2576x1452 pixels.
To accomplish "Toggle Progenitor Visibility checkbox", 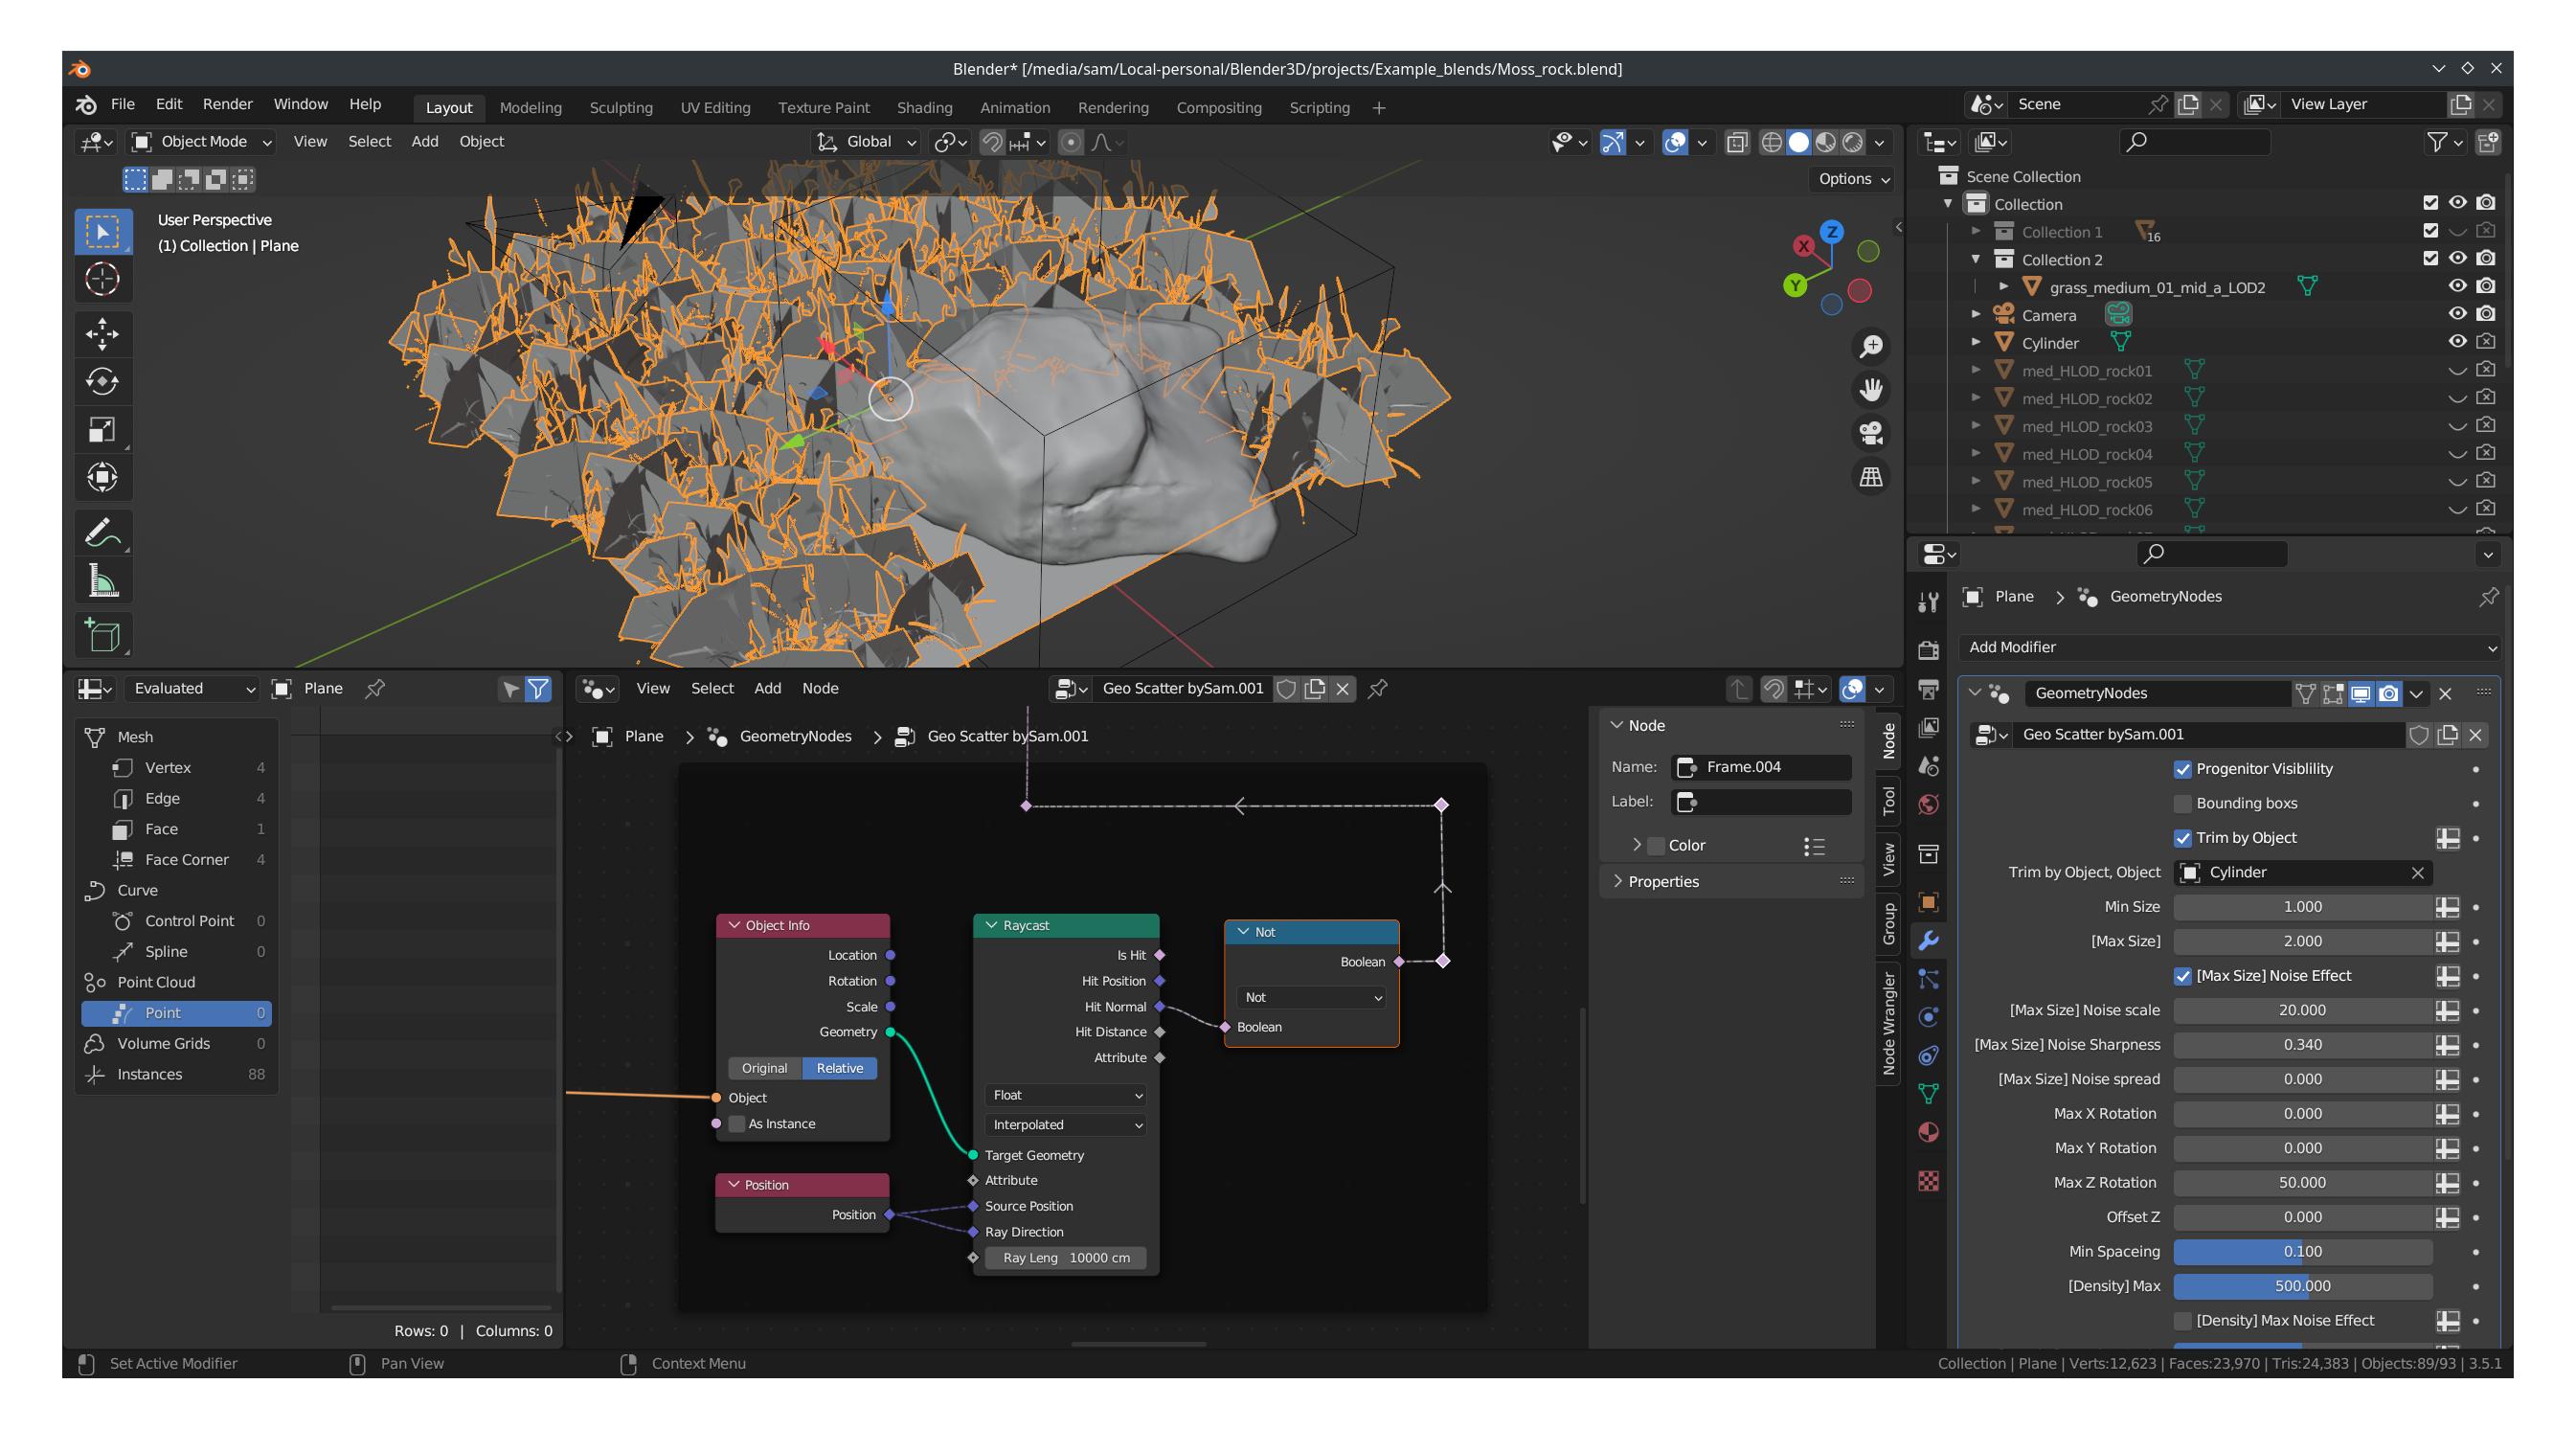I will tap(2183, 769).
